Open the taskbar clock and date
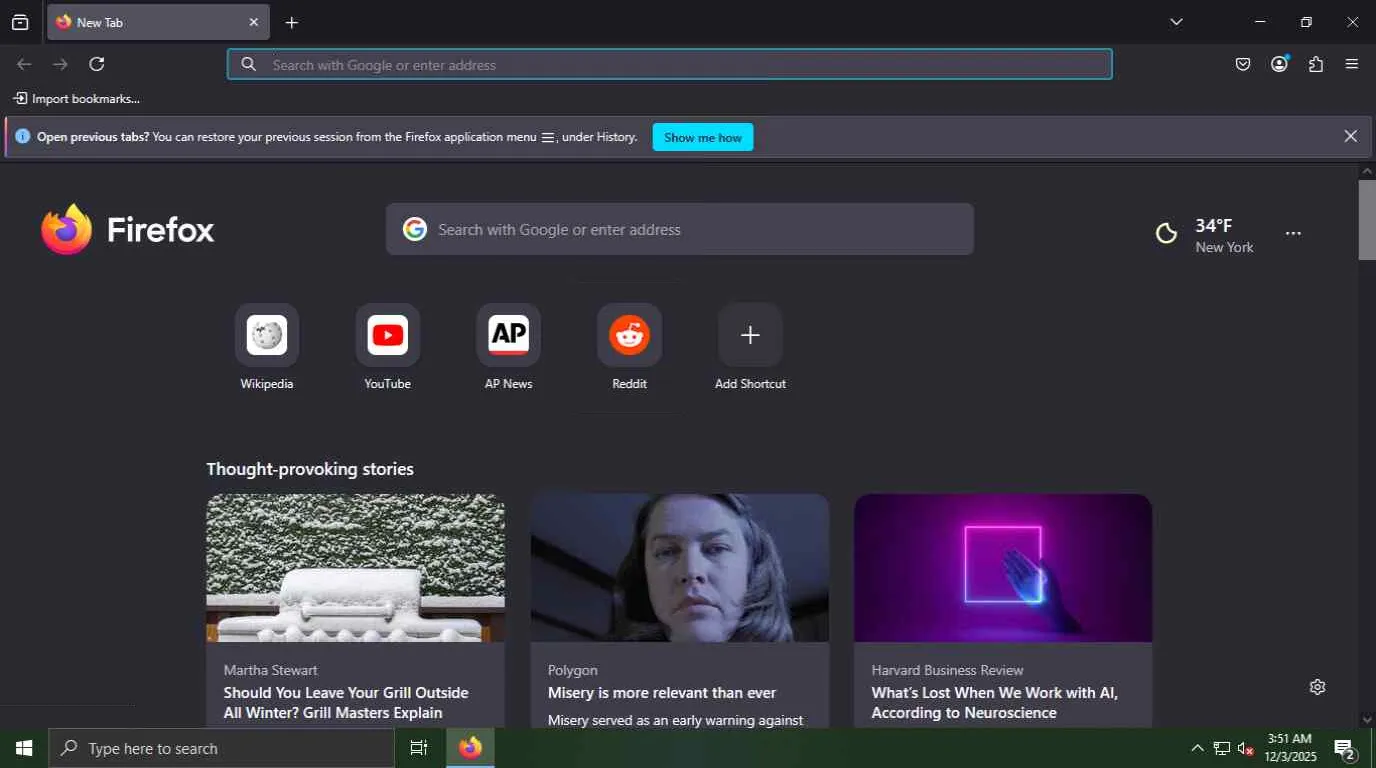 coord(1290,748)
